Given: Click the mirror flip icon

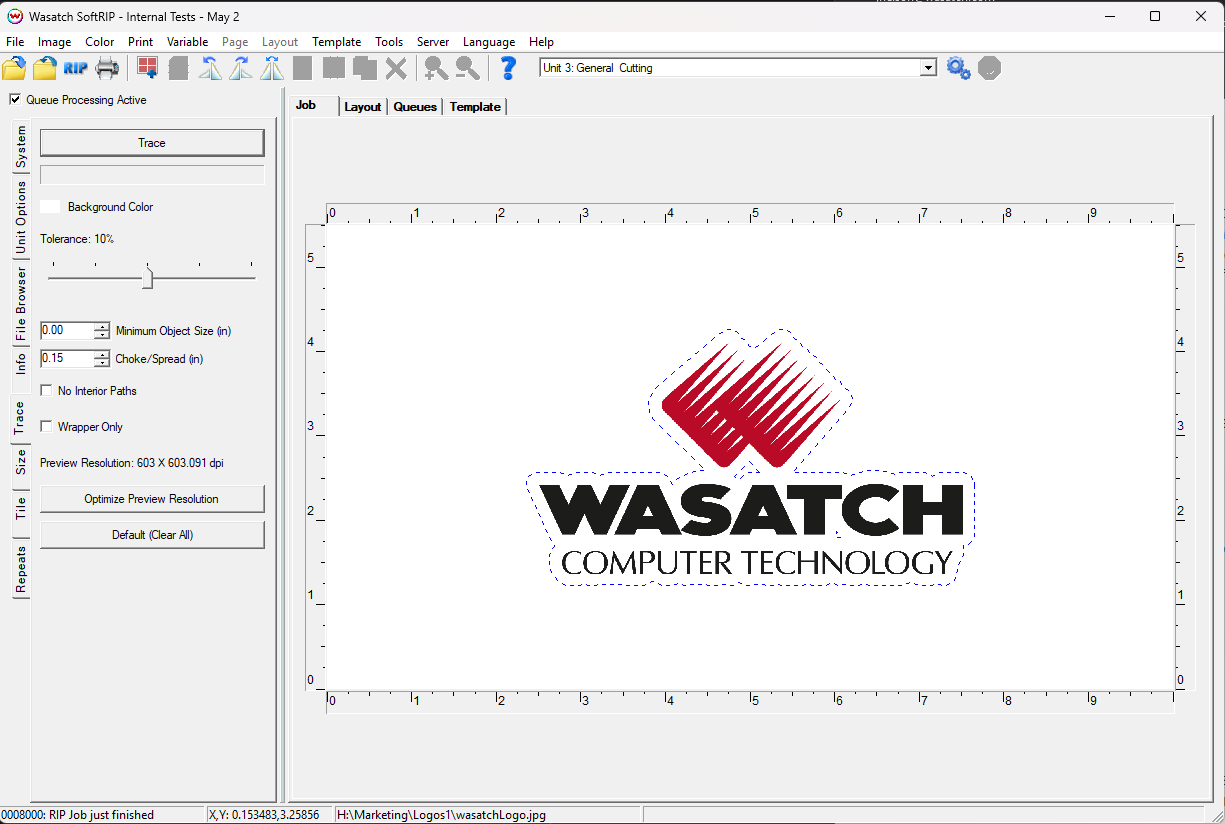Looking at the screenshot, I should 272,68.
